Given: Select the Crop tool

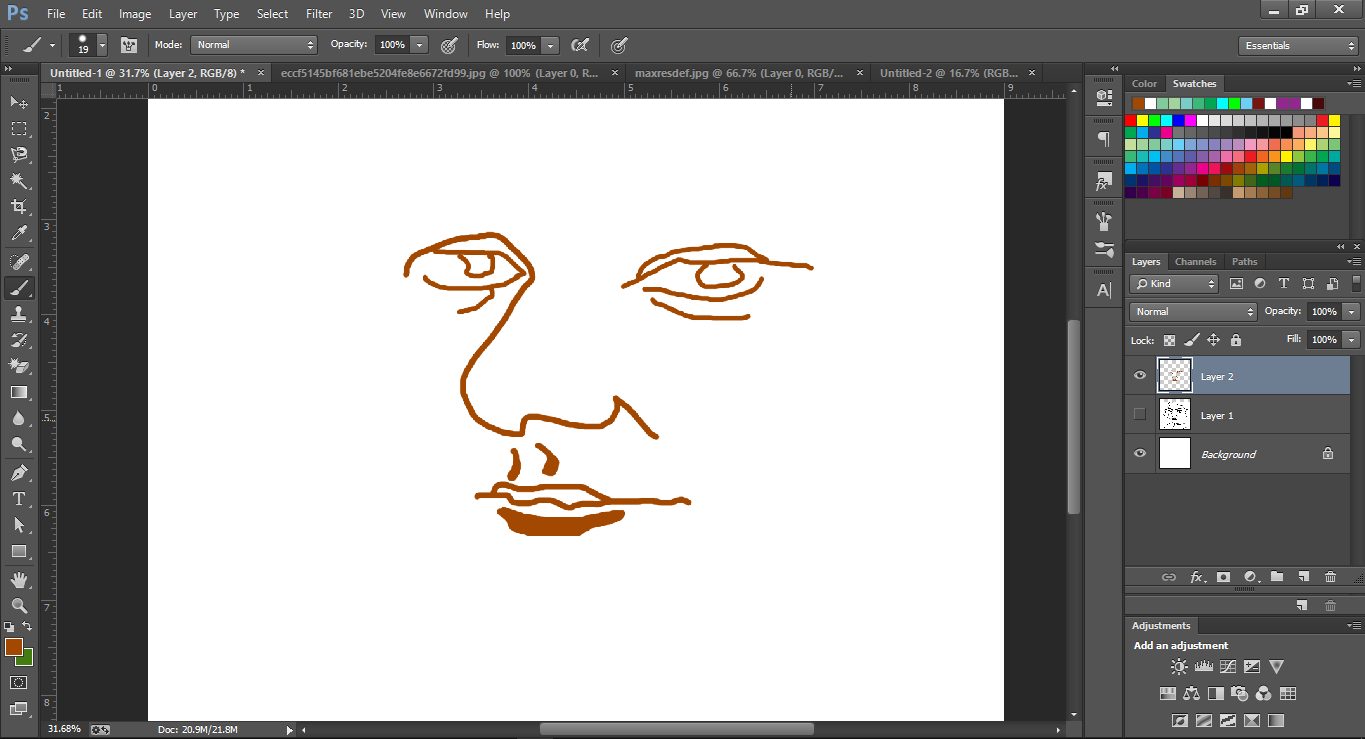Looking at the screenshot, I should tap(19, 207).
